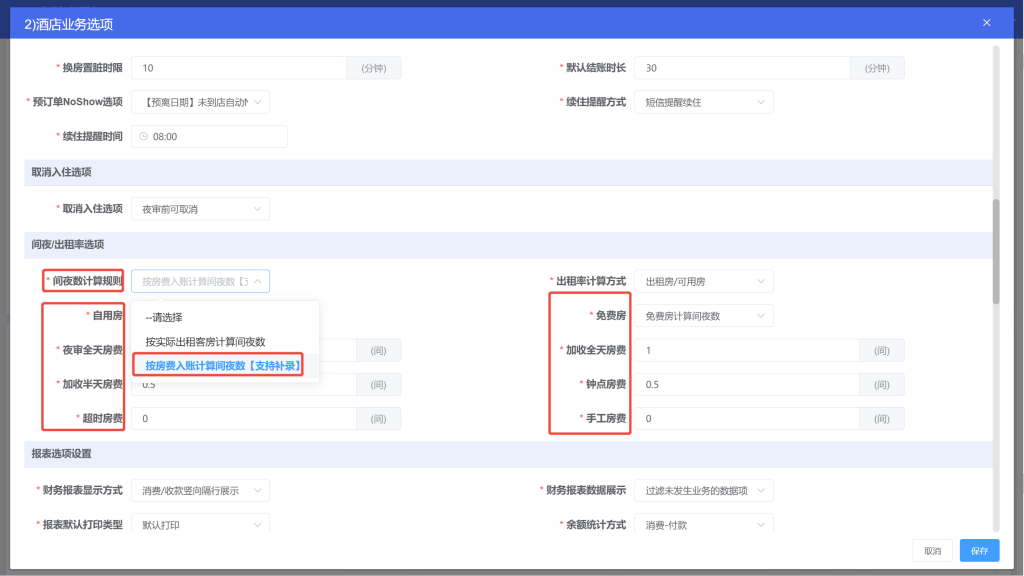Open the 报表默认打印类型 dropdown
This screenshot has width=1024, height=576.
[200, 523]
